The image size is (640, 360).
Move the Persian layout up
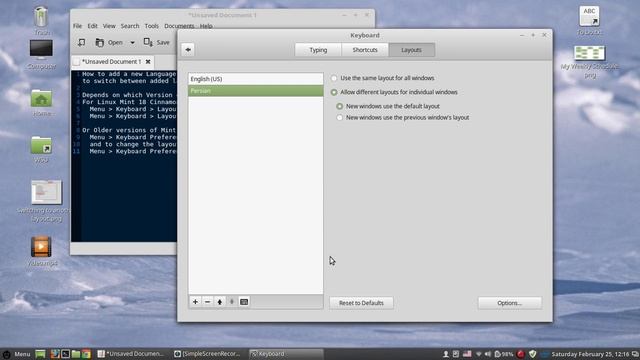[220, 302]
